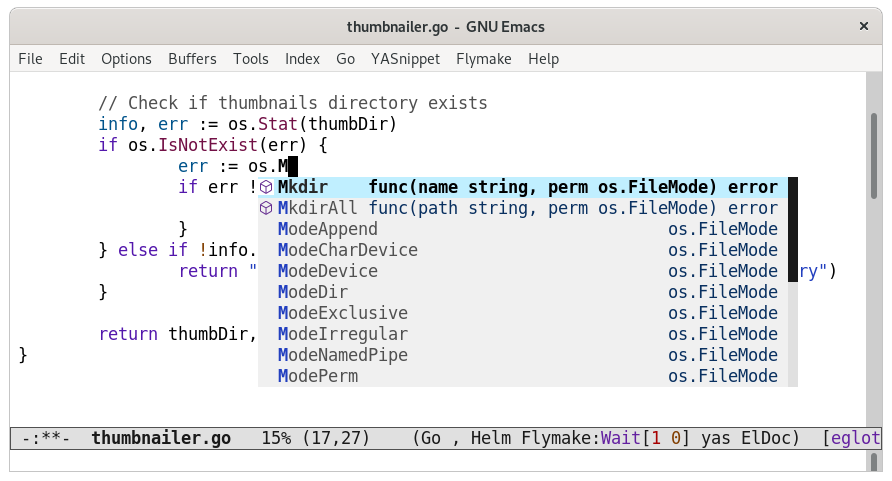Open the Buffers menu
Screen dimensions: 892x481
click(192, 59)
